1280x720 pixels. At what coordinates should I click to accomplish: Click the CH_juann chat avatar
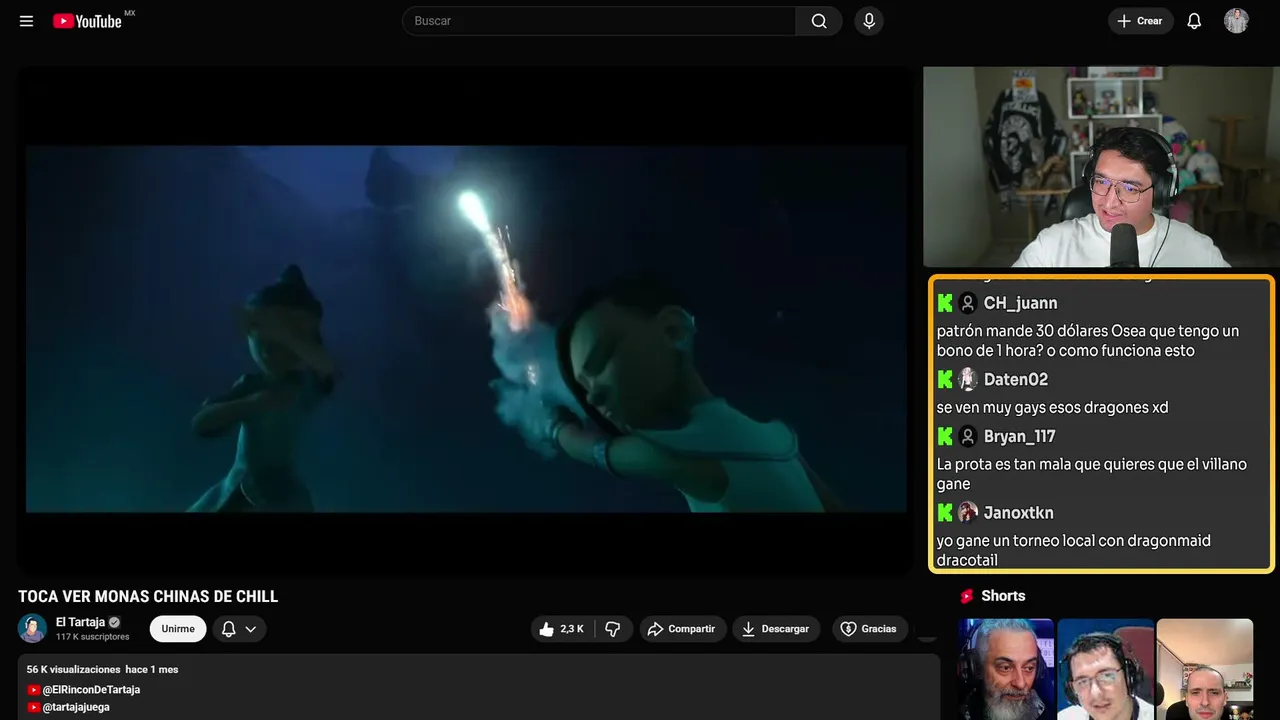(968, 303)
